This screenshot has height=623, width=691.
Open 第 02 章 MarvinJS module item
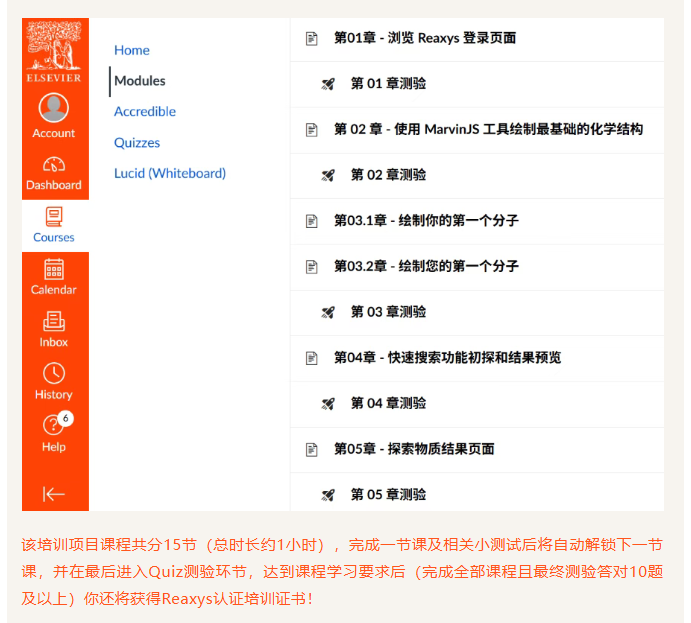488,129
